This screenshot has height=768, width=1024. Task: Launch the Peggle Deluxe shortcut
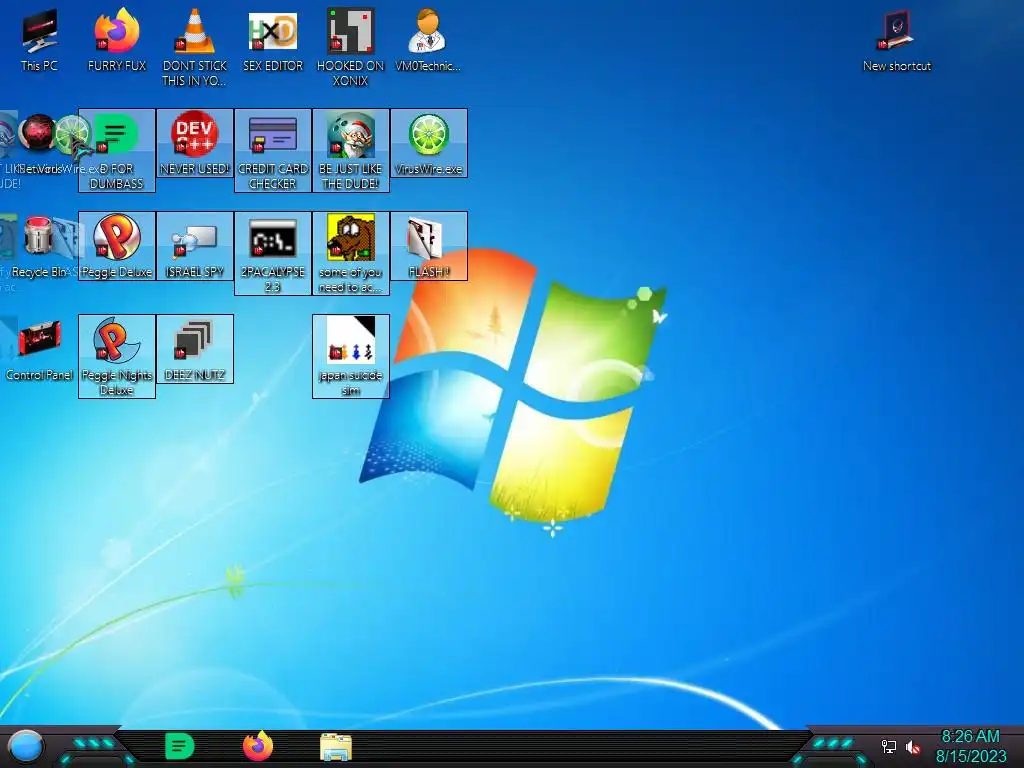117,246
